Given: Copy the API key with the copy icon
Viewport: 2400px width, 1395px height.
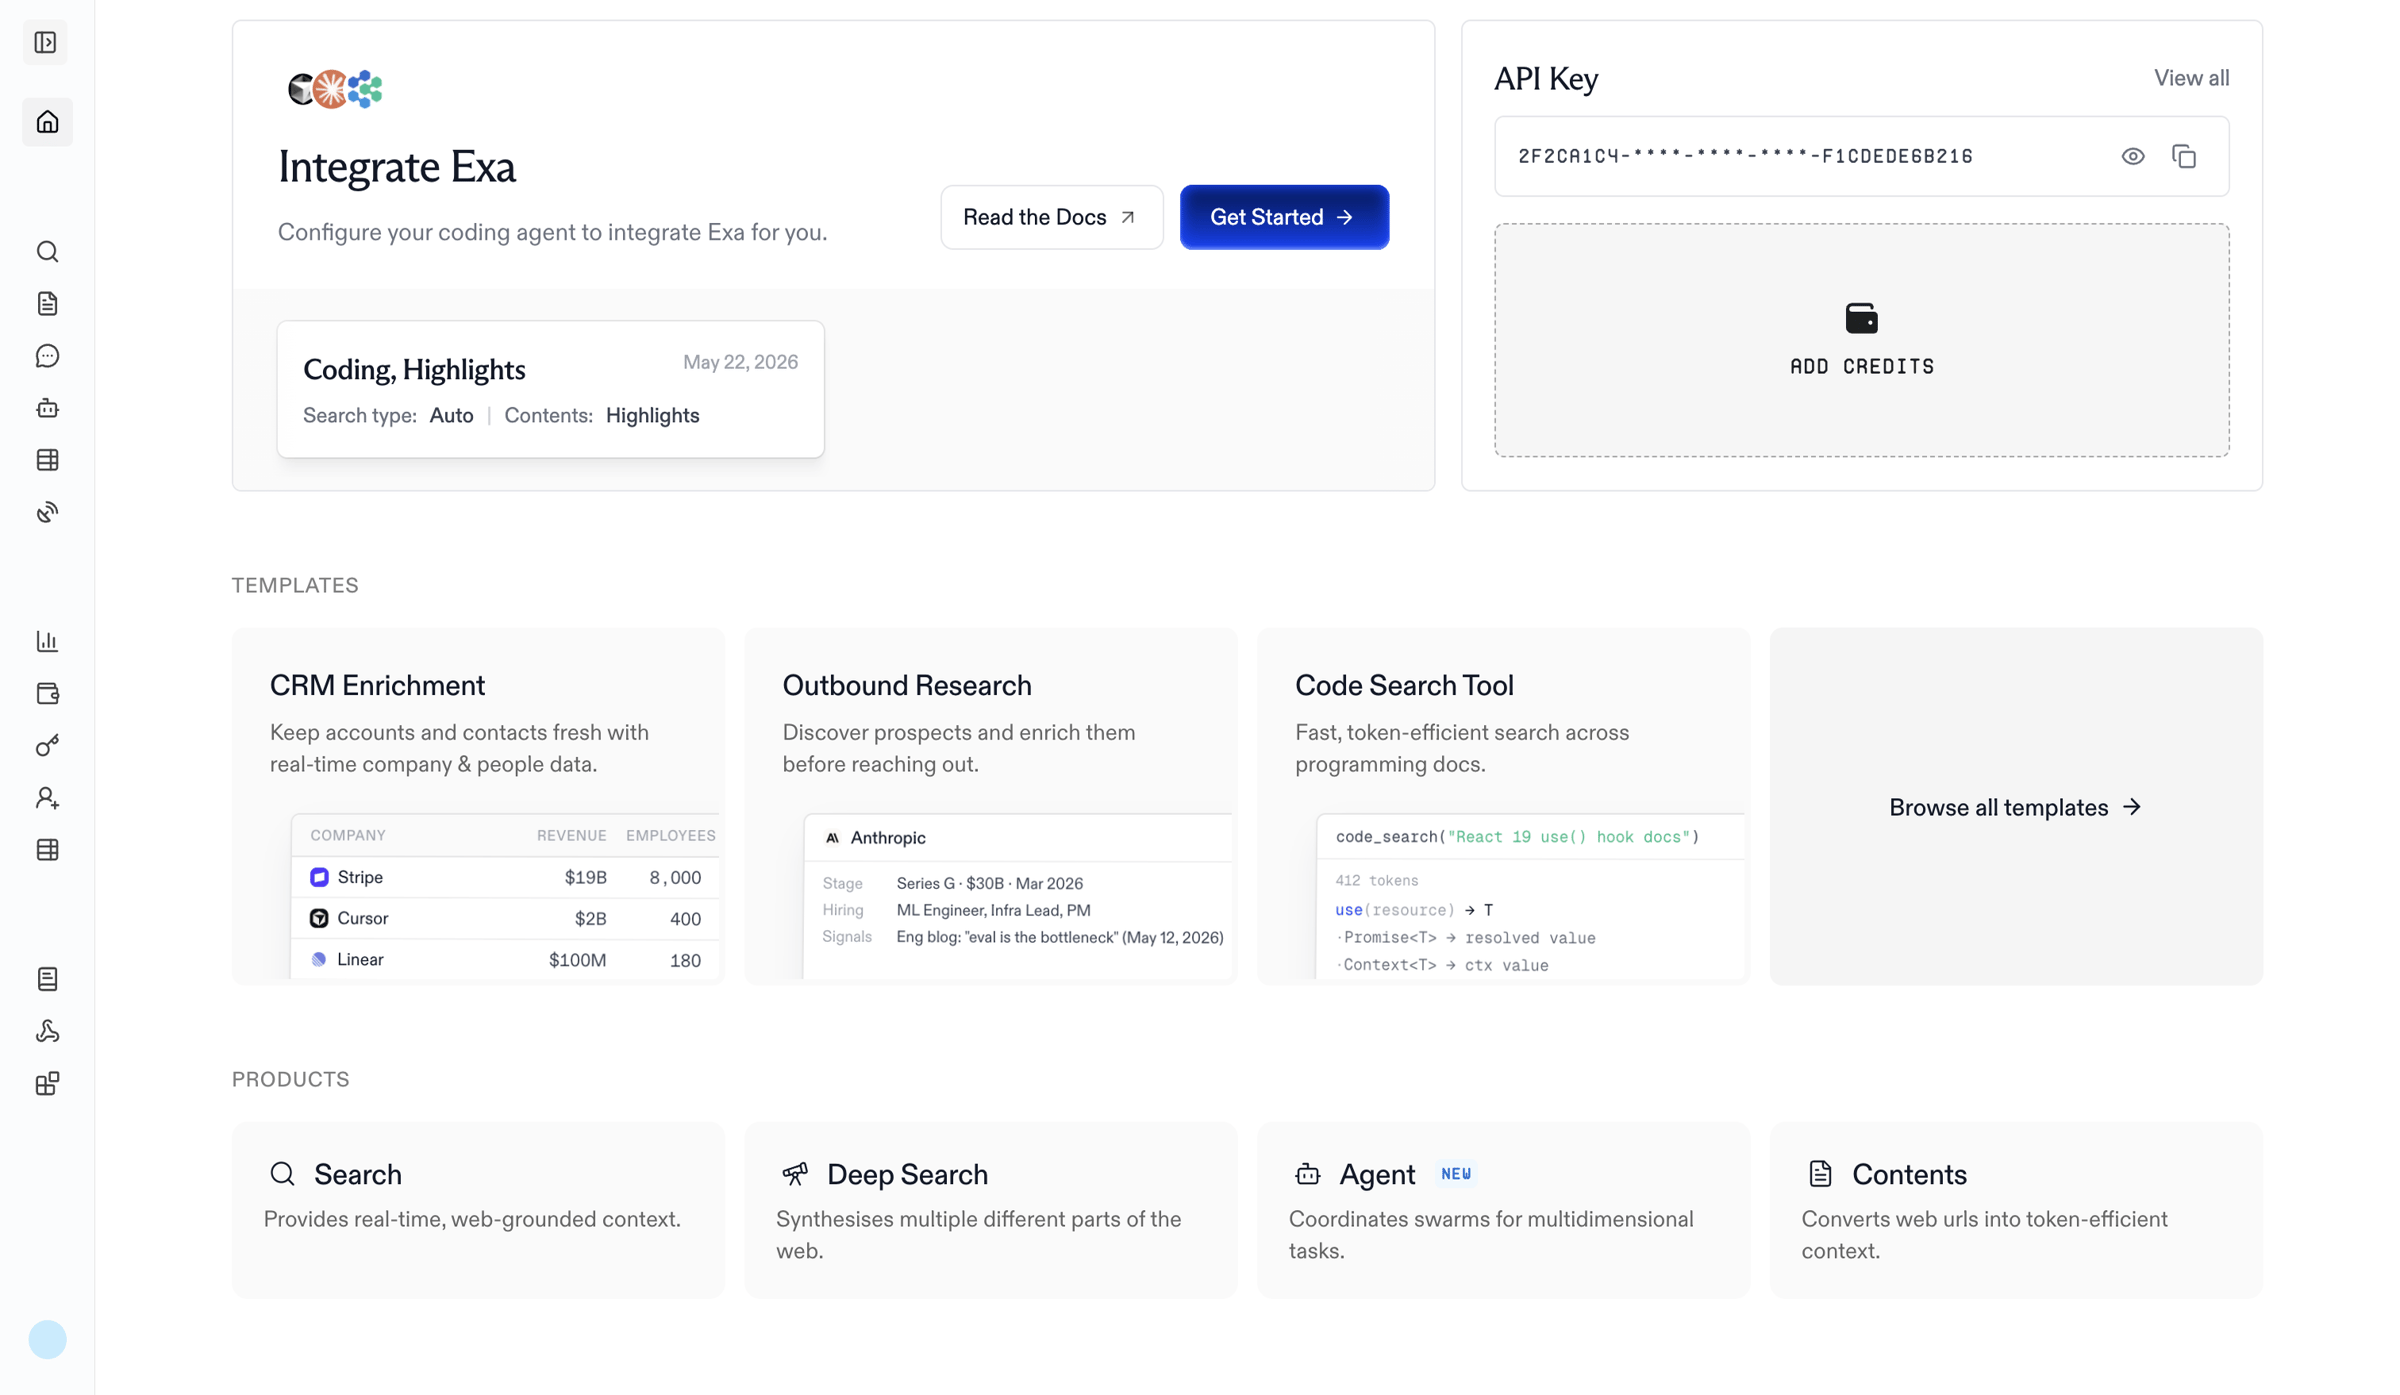Looking at the screenshot, I should tap(2184, 156).
